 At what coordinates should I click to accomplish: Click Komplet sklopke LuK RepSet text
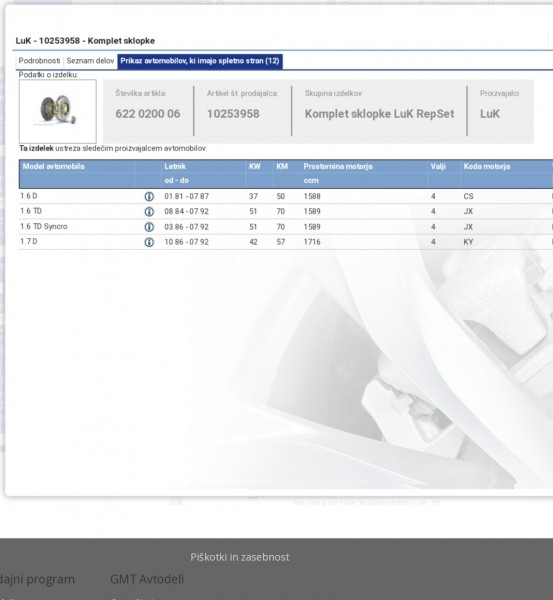(379, 114)
